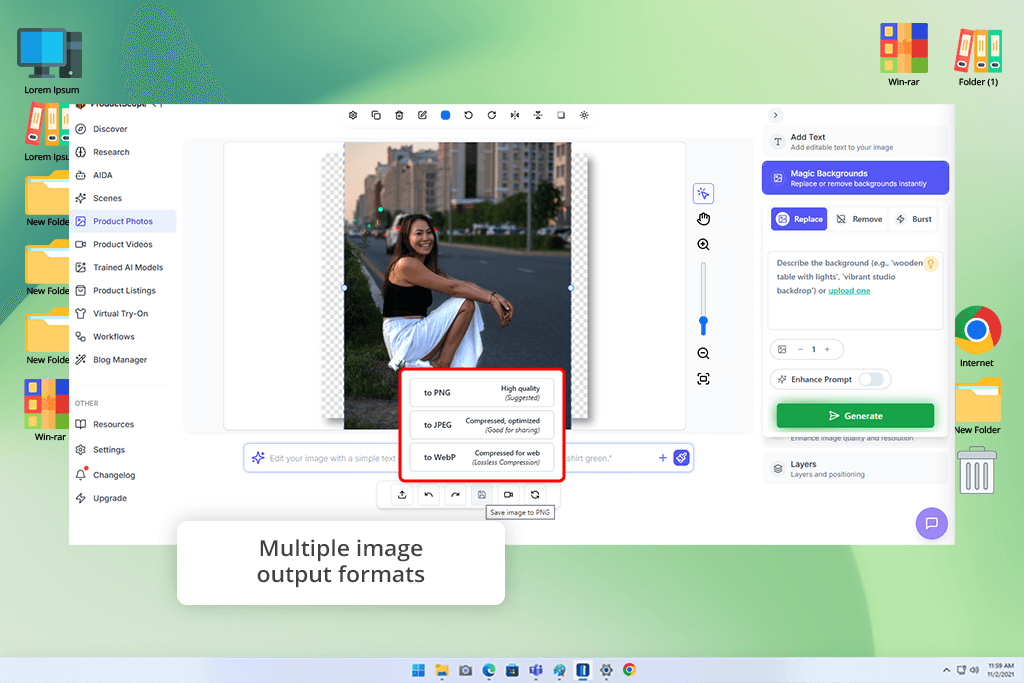1024x683 pixels.
Task: Open the blue color swatch in top toolbar
Action: point(445,115)
